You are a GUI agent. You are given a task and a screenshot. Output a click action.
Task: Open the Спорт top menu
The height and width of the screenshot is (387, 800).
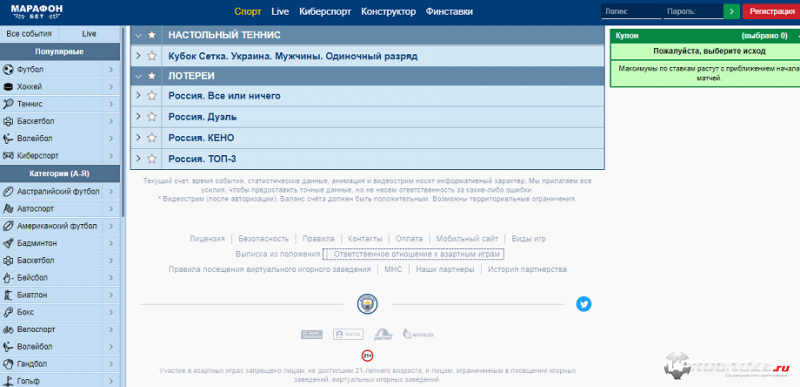pos(247,11)
